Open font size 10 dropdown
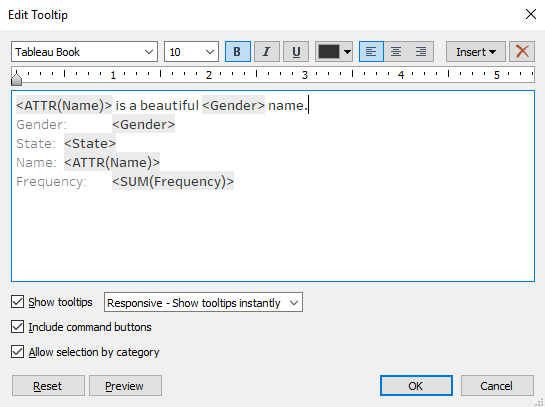545x407 pixels. click(192, 52)
